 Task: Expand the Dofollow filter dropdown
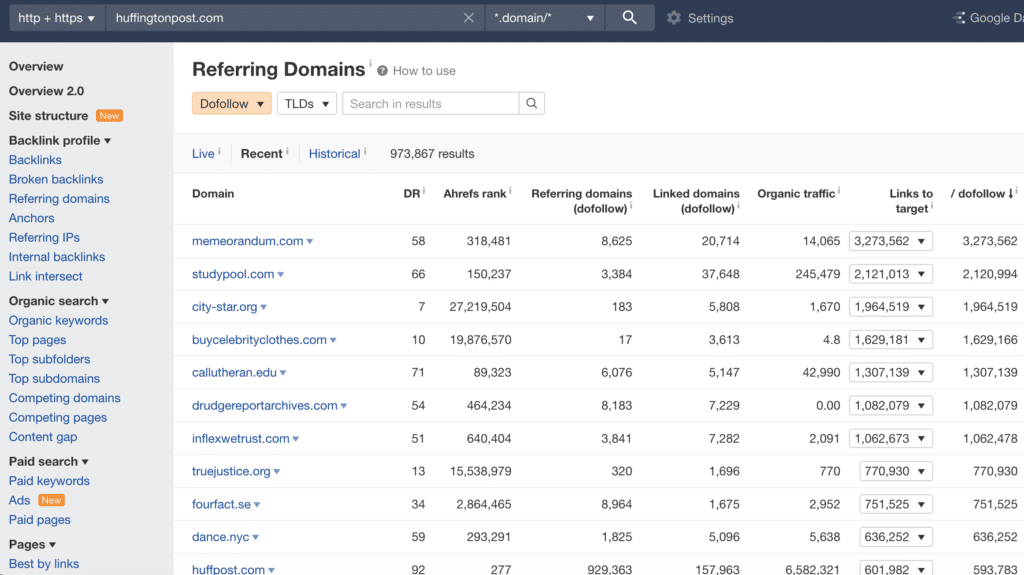point(232,104)
